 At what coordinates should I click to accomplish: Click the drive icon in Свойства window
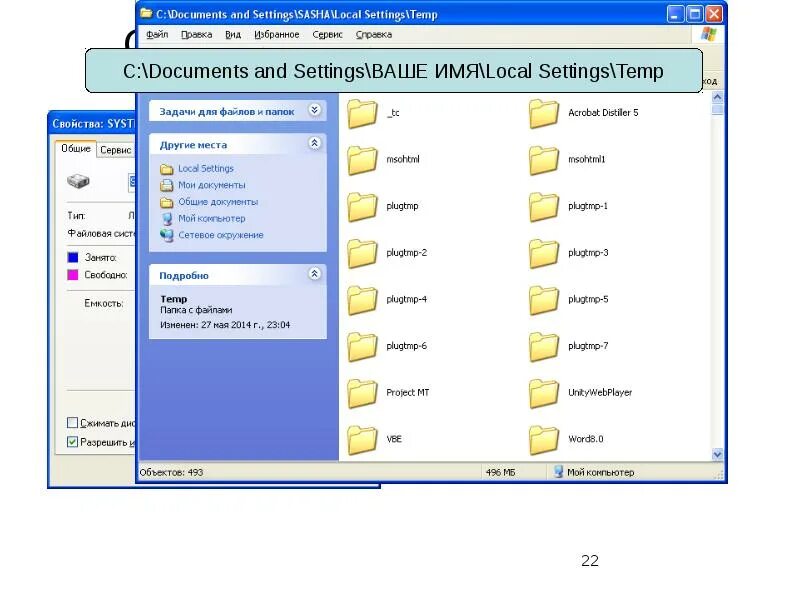[x=78, y=181]
